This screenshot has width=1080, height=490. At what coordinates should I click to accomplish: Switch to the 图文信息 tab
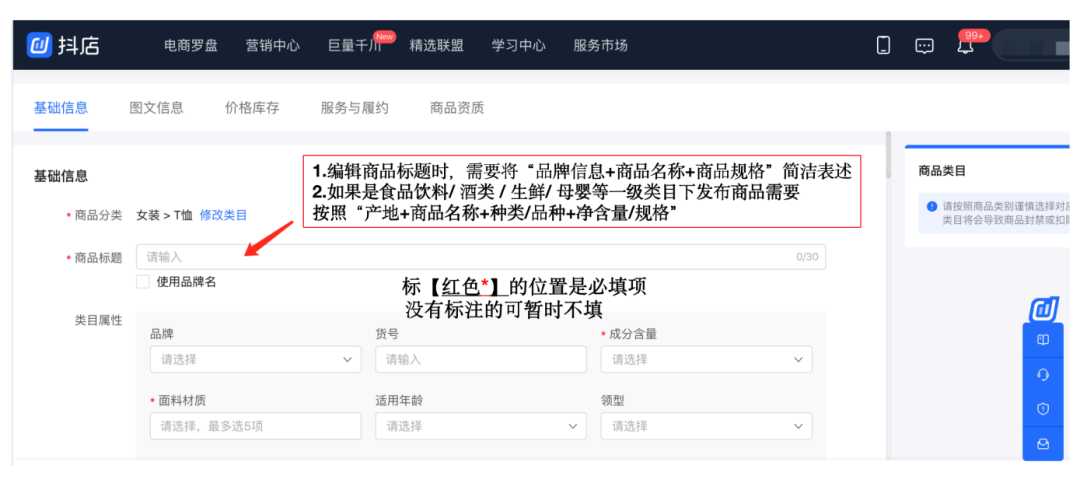(156, 108)
